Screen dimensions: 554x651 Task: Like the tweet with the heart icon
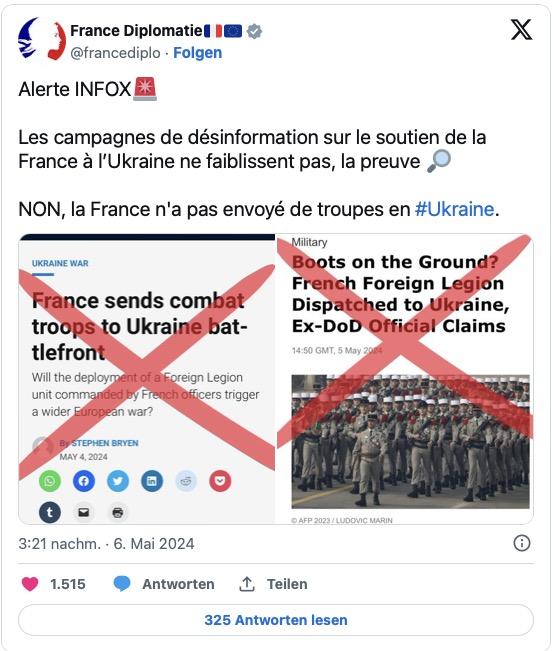point(30,584)
